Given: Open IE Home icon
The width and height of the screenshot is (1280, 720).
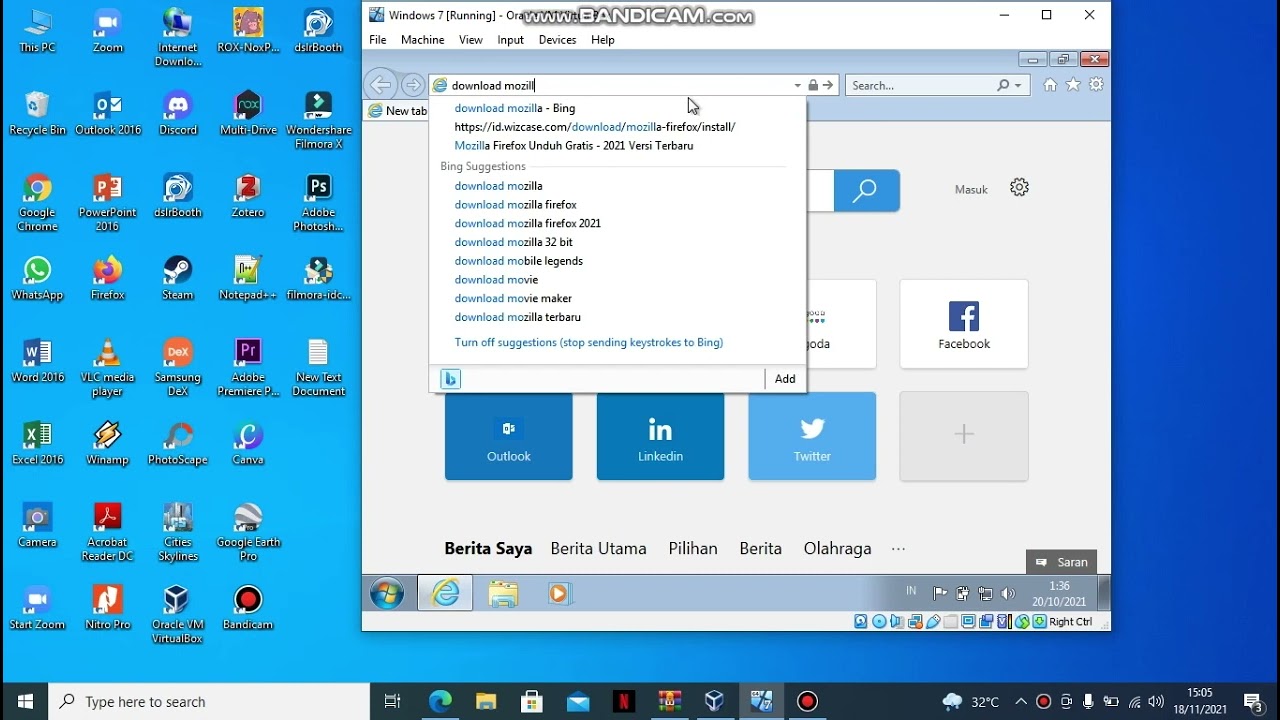Looking at the screenshot, I should (1050, 85).
